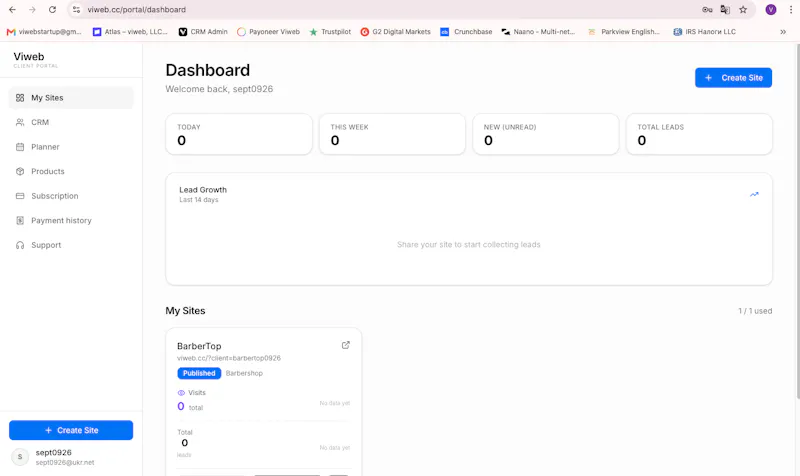Open Products page
Image resolution: width=800 pixels, height=476 pixels.
[71, 171]
